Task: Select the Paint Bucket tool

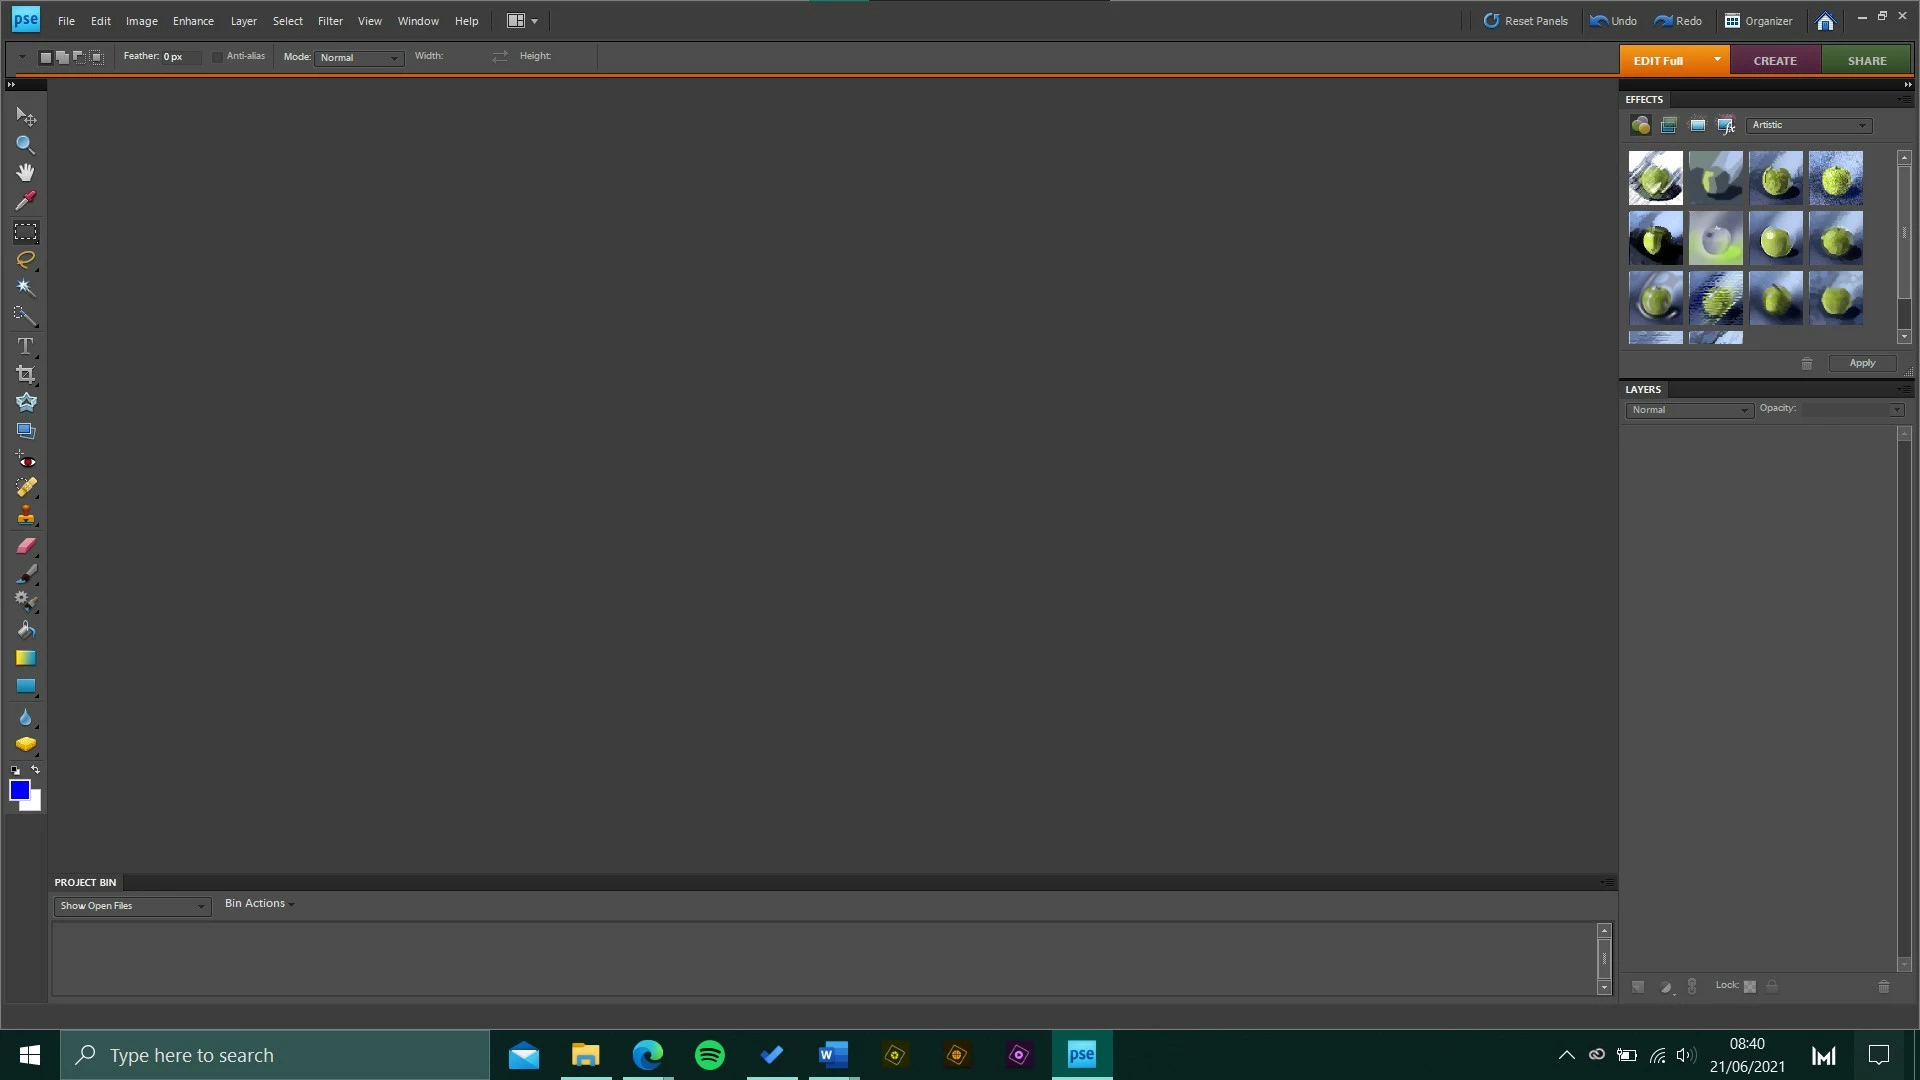Action: coord(25,630)
